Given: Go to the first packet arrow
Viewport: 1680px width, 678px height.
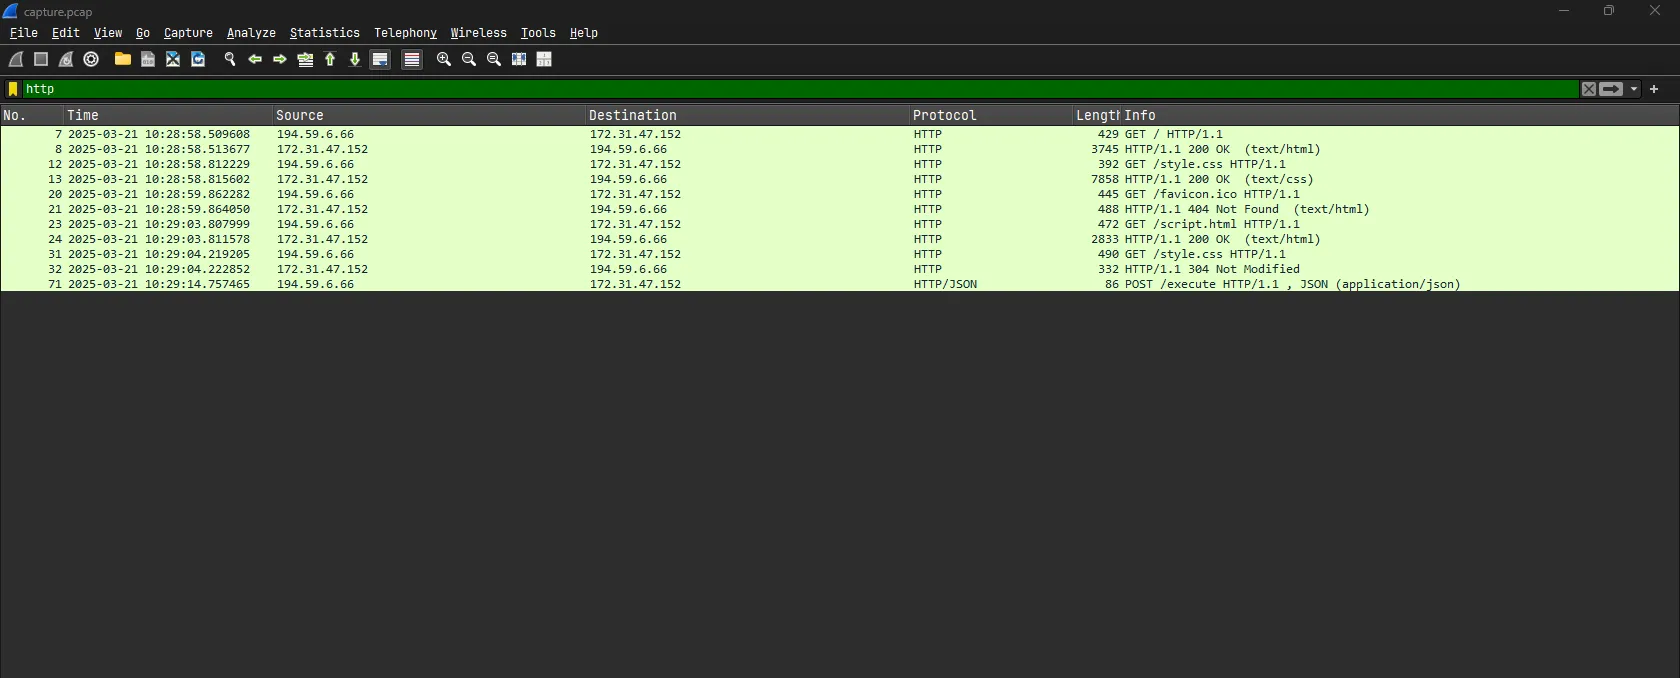Looking at the screenshot, I should [x=330, y=60].
